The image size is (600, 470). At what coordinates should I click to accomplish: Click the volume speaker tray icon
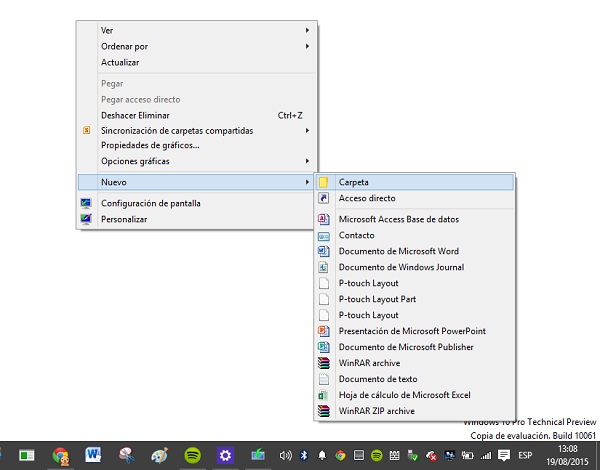point(285,455)
